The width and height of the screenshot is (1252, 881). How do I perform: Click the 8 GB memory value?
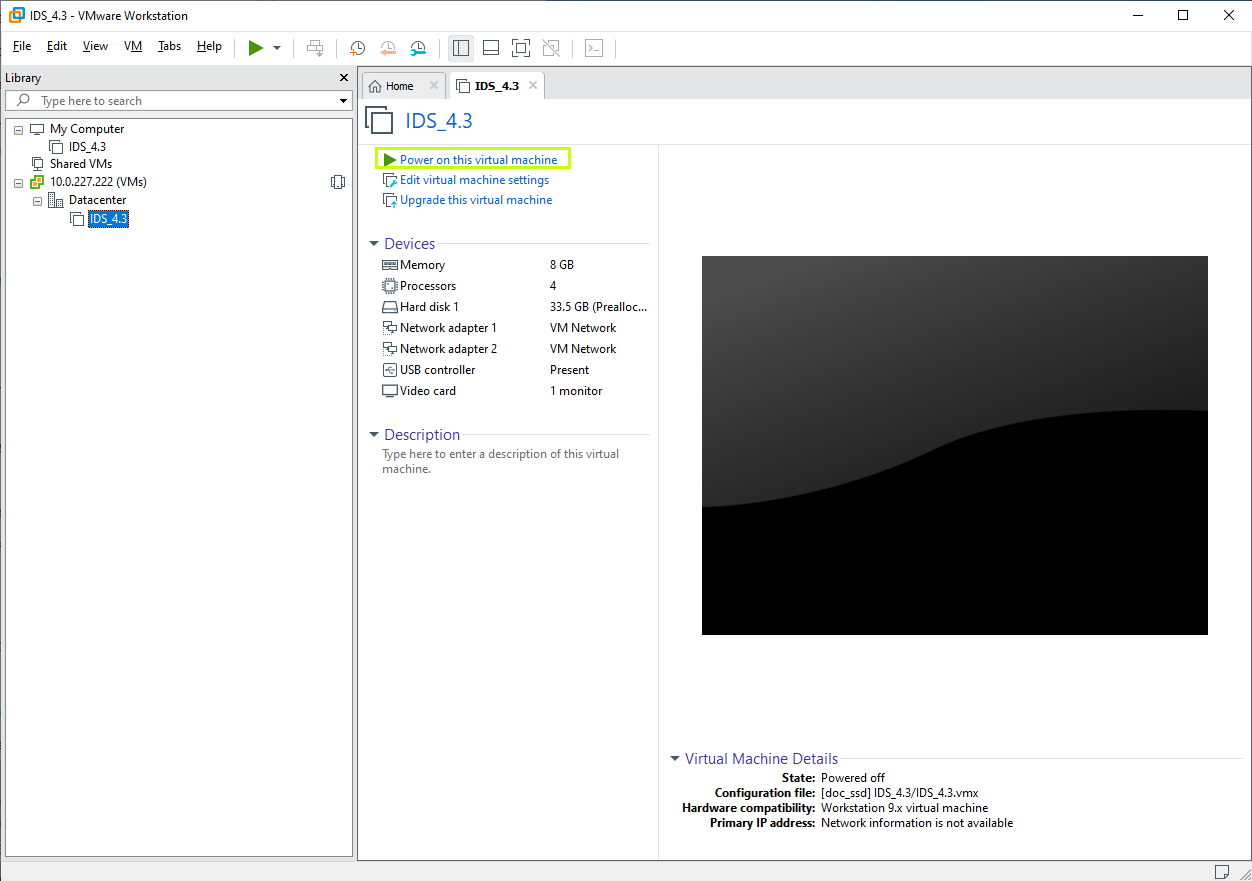tap(562, 265)
